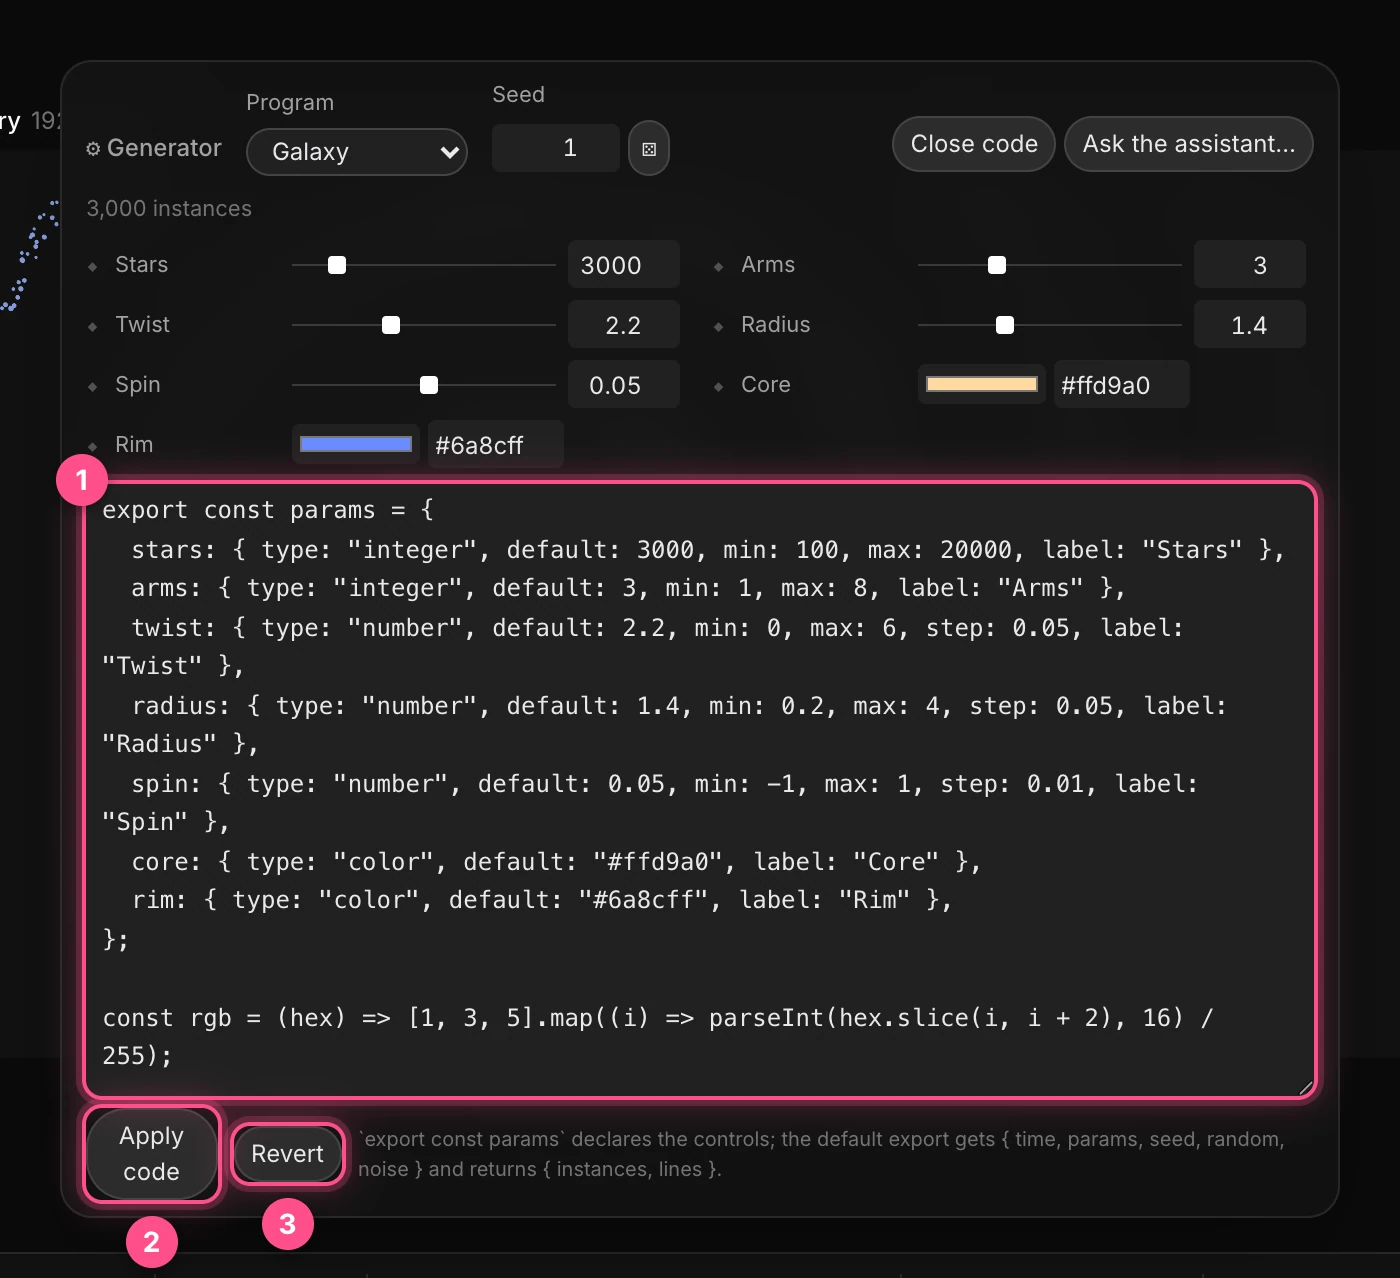
Task: Click the code line starting with "rim:"
Action: pos(541,900)
